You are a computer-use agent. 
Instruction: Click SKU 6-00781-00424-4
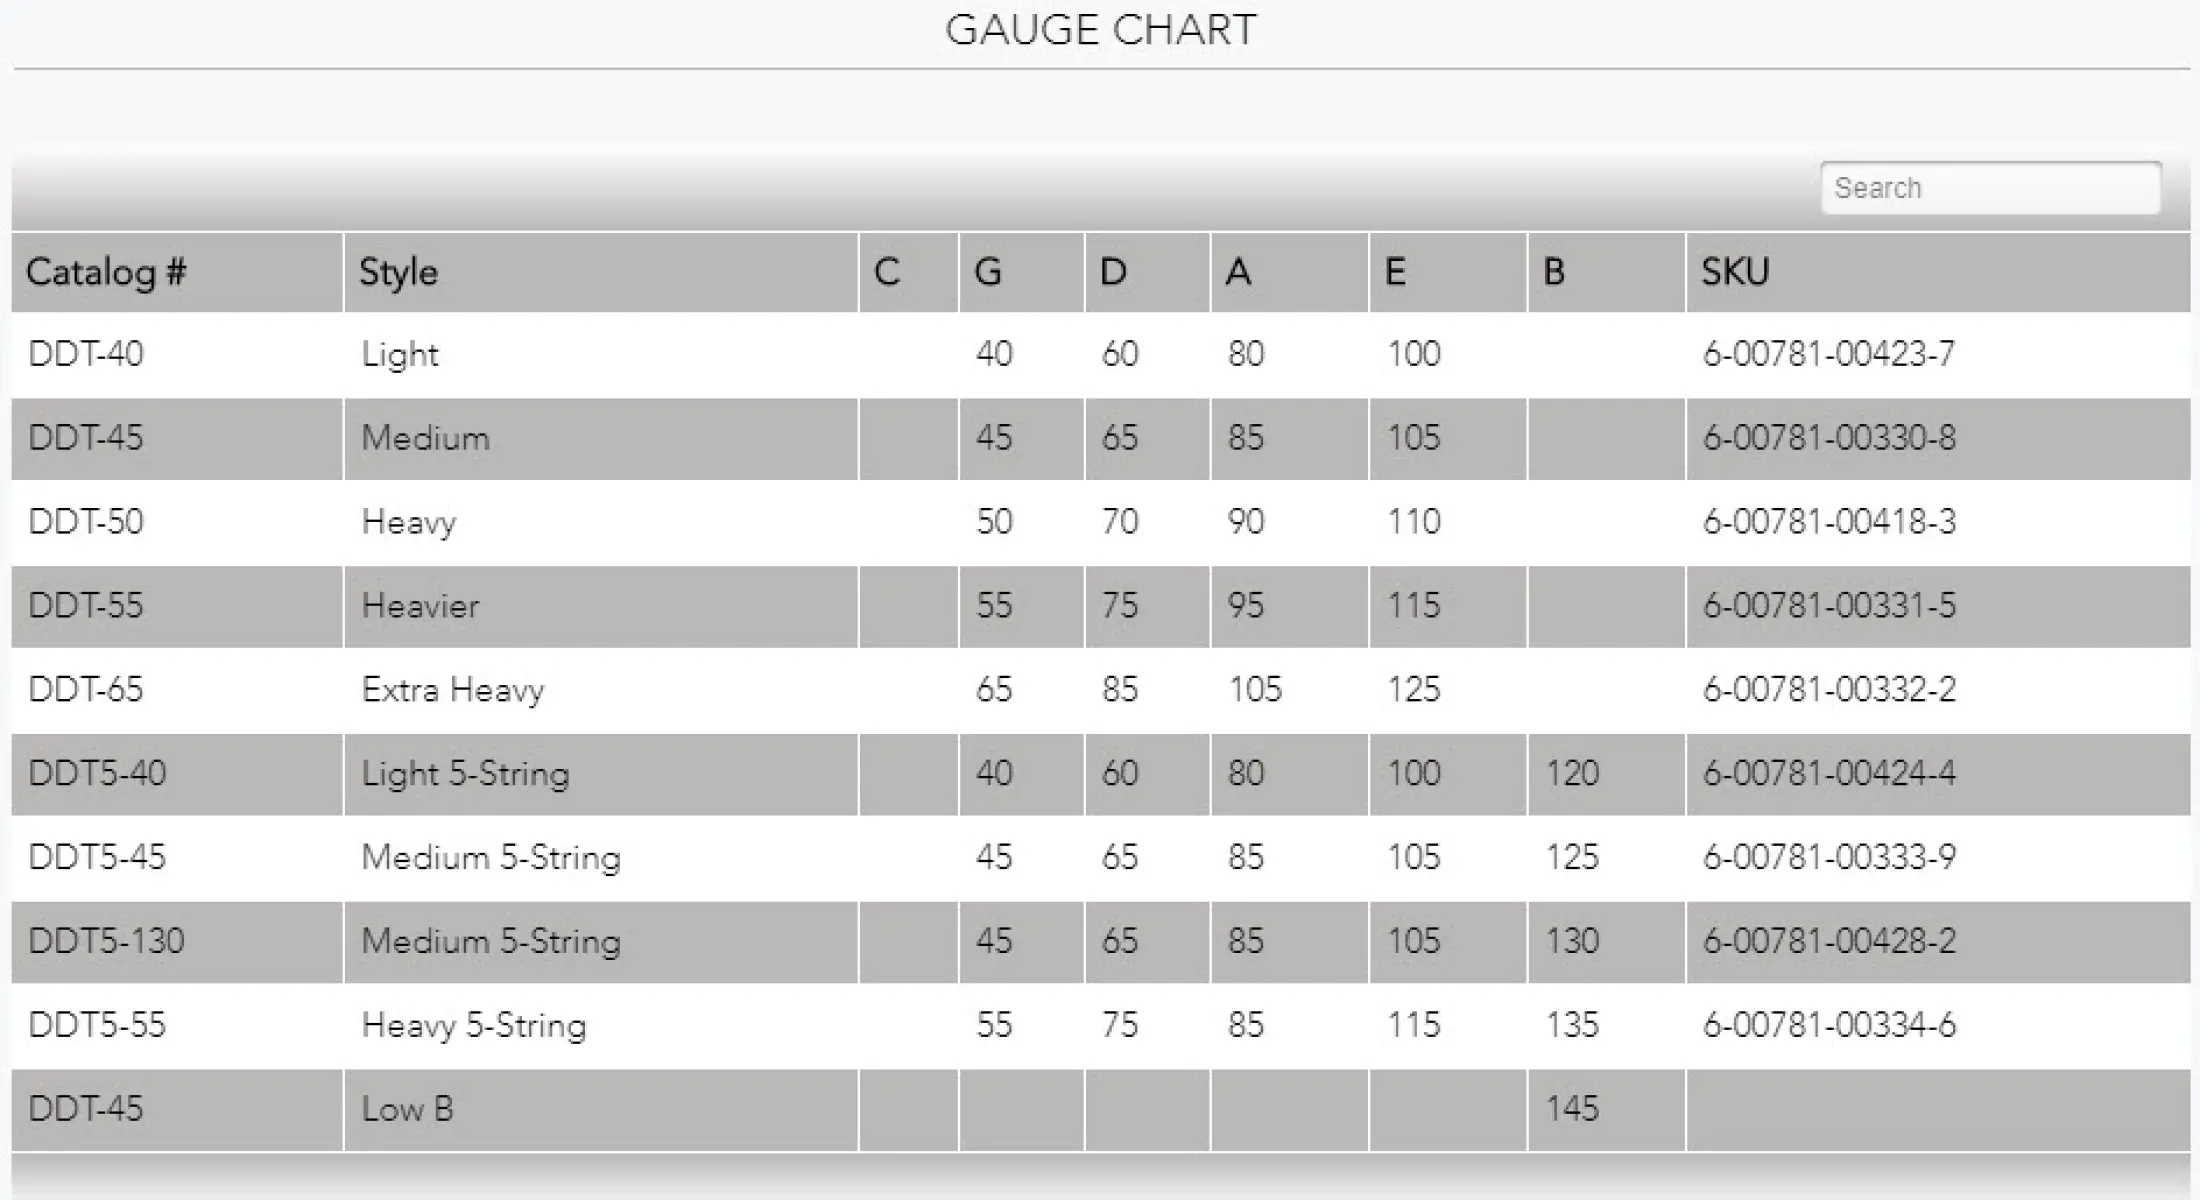(x=1829, y=774)
